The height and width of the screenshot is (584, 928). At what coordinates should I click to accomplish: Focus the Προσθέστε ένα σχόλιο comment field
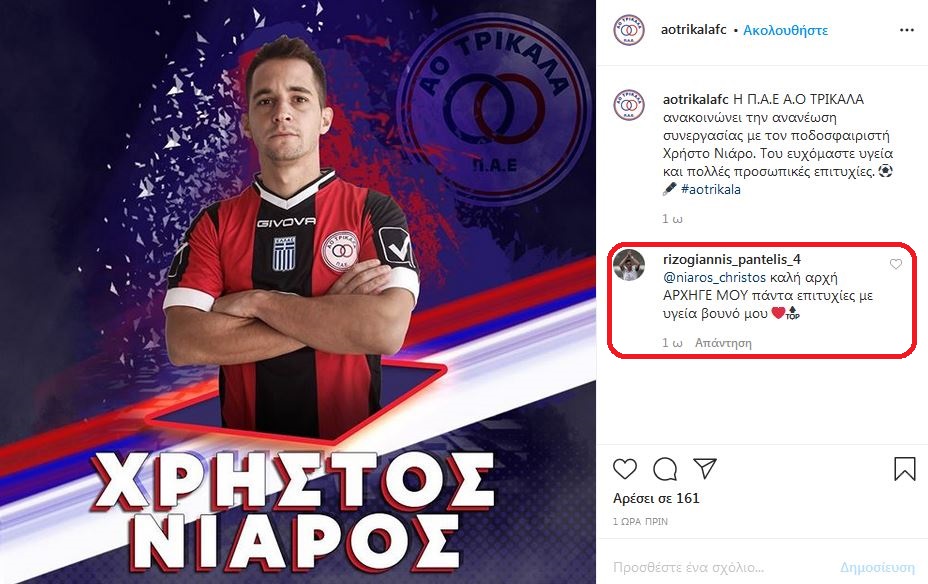pyautogui.click(x=722, y=567)
